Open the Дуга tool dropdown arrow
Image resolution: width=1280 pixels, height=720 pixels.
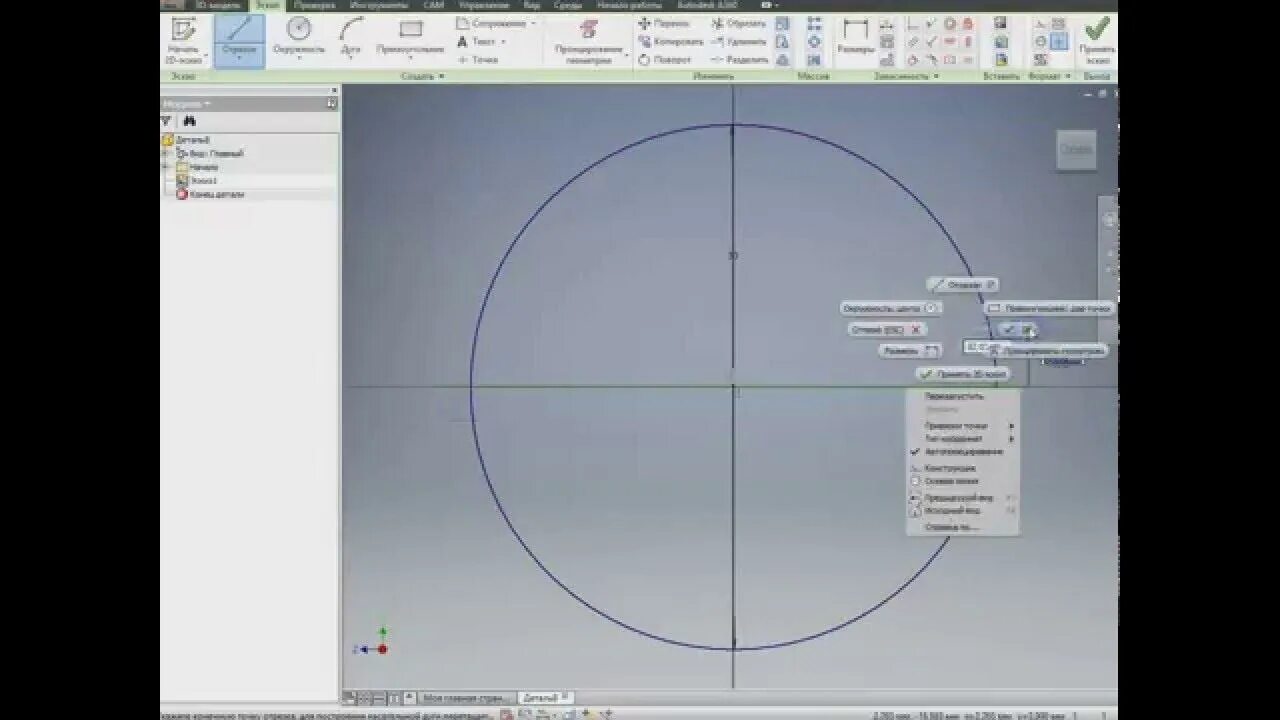coord(351,58)
